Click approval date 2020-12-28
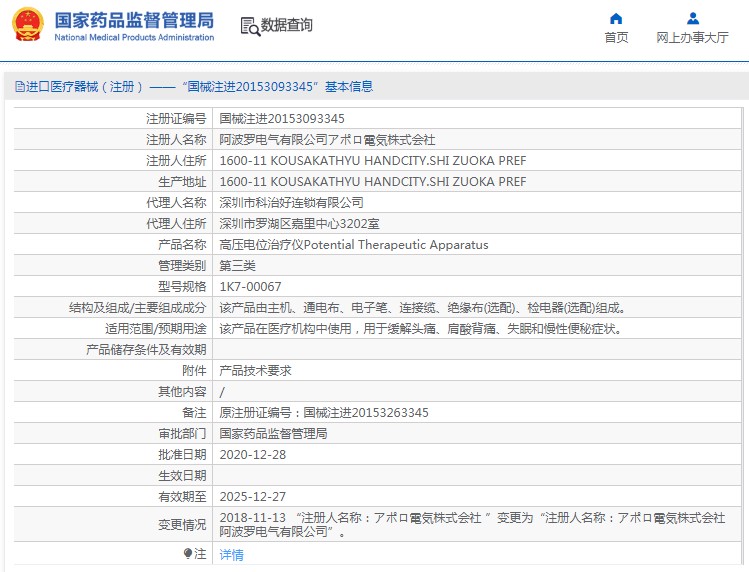The image size is (749, 572). tap(253, 455)
